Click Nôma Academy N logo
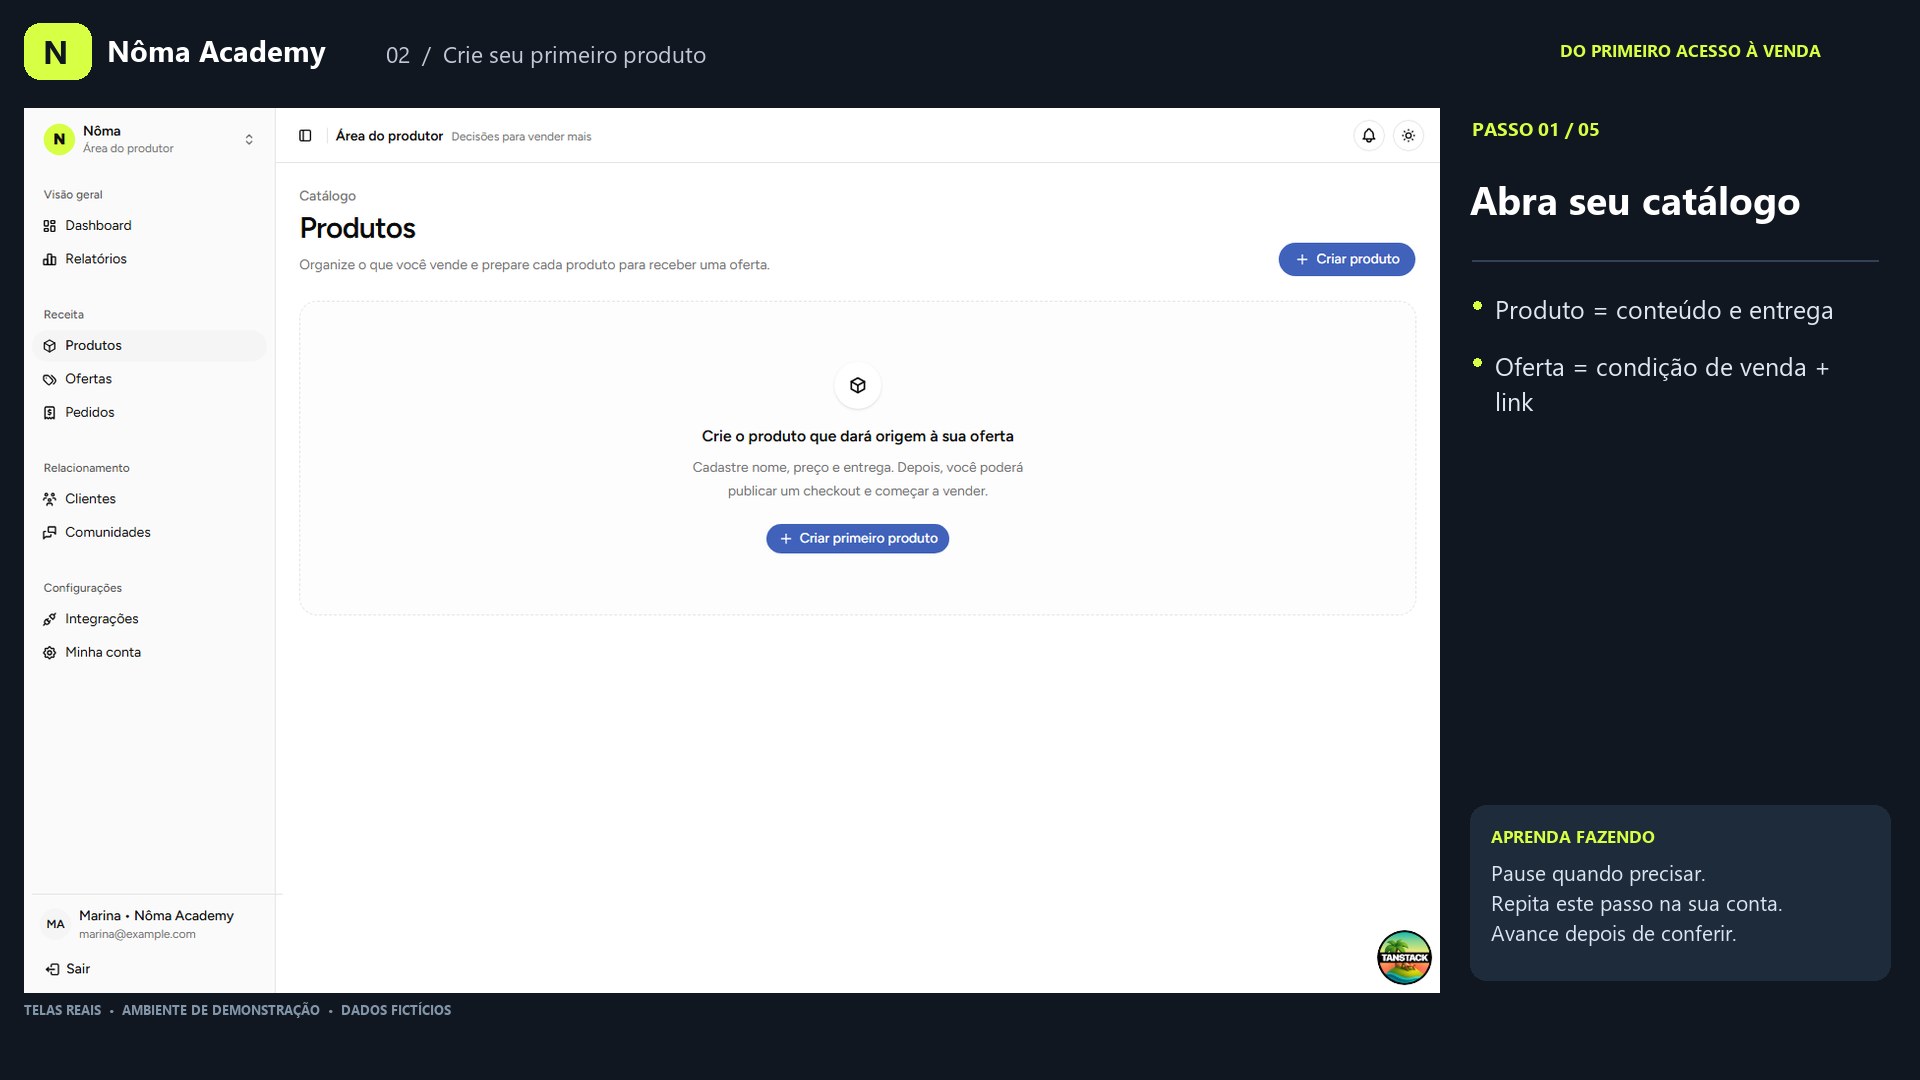This screenshot has width=1920, height=1080. (x=58, y=52)
